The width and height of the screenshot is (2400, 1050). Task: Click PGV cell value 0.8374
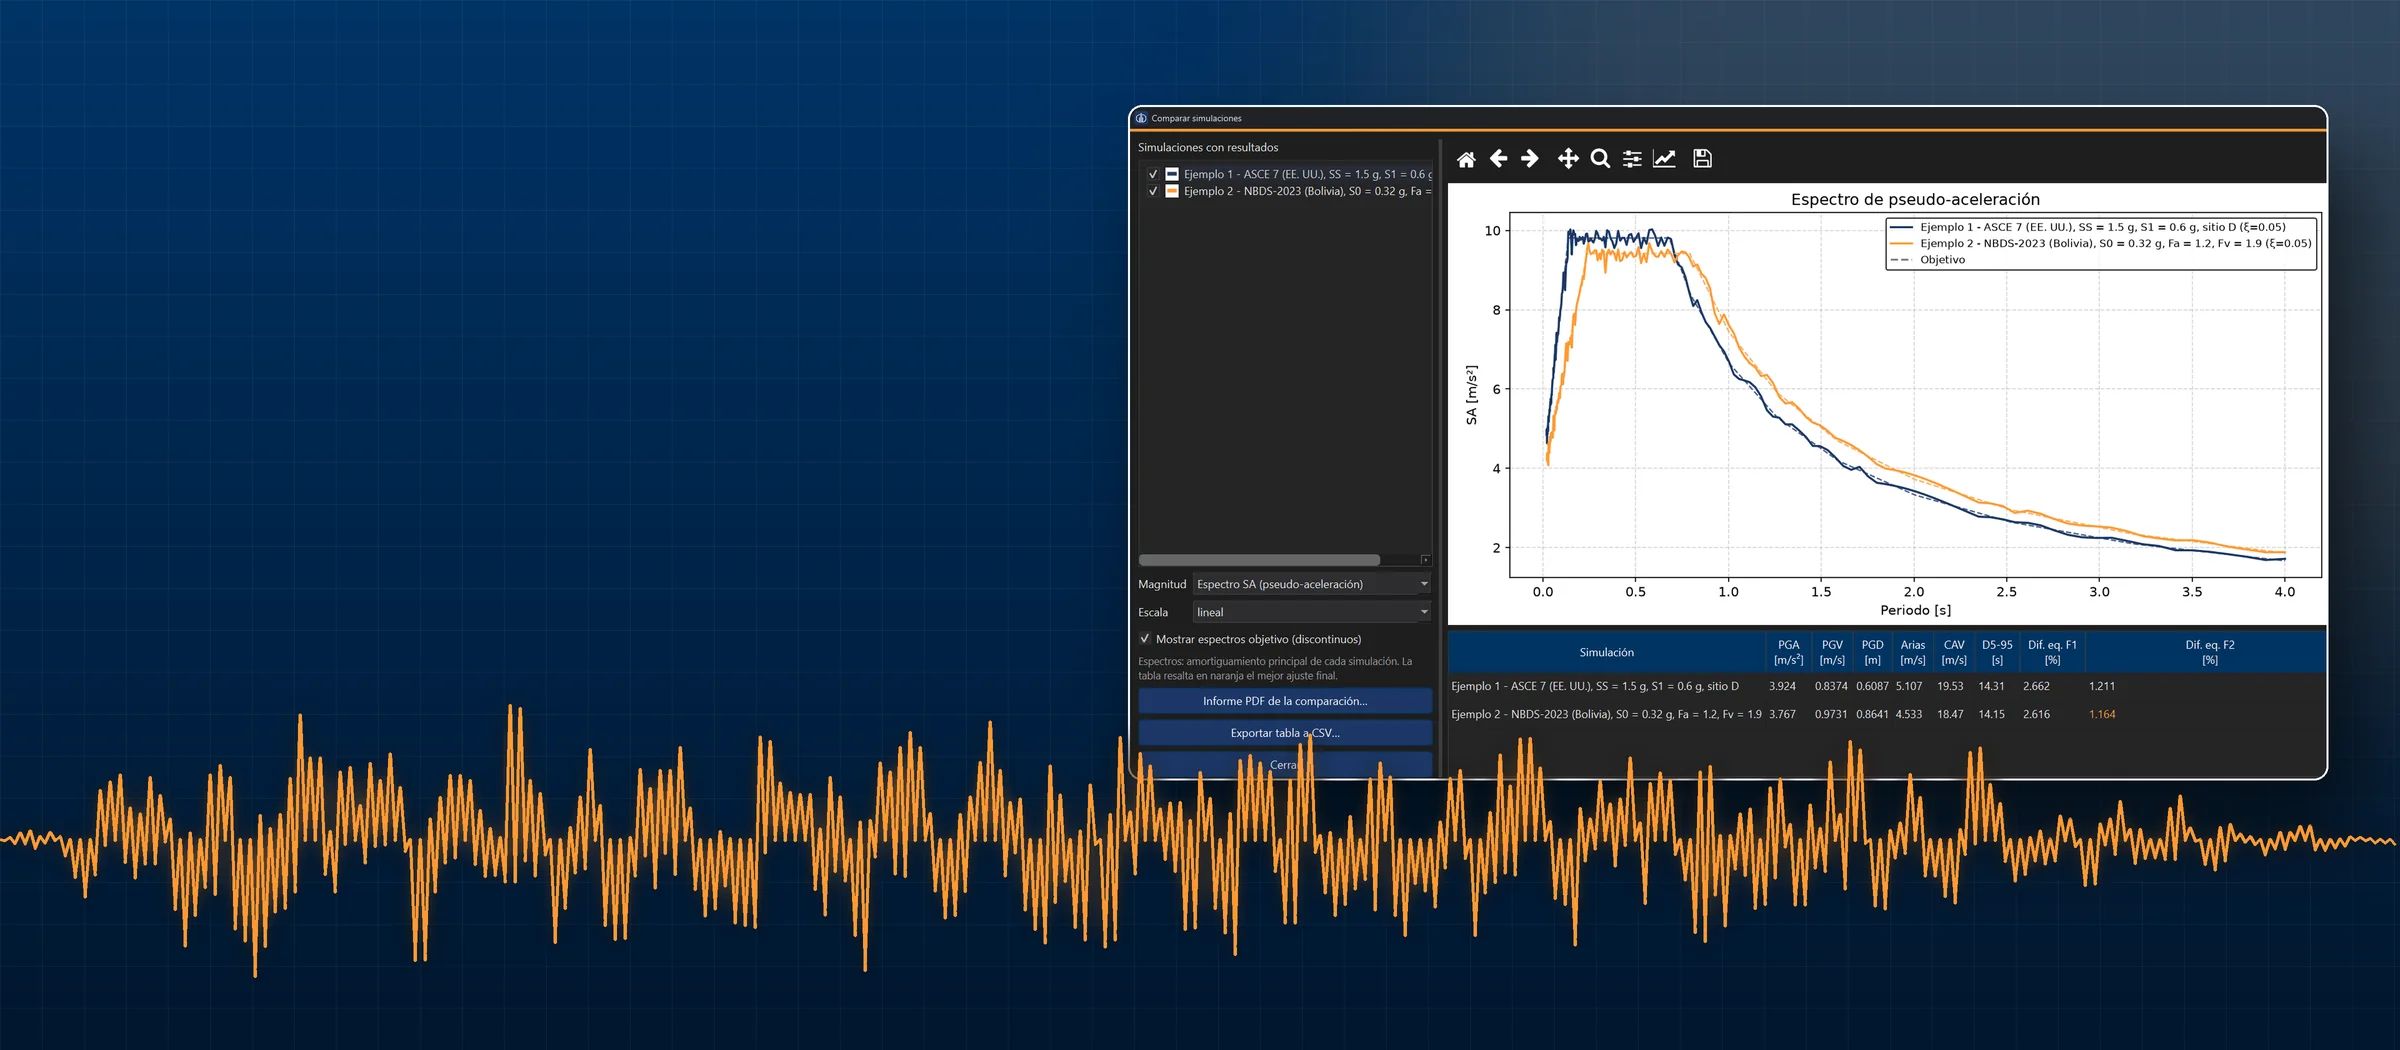[x=1831, y=686]
